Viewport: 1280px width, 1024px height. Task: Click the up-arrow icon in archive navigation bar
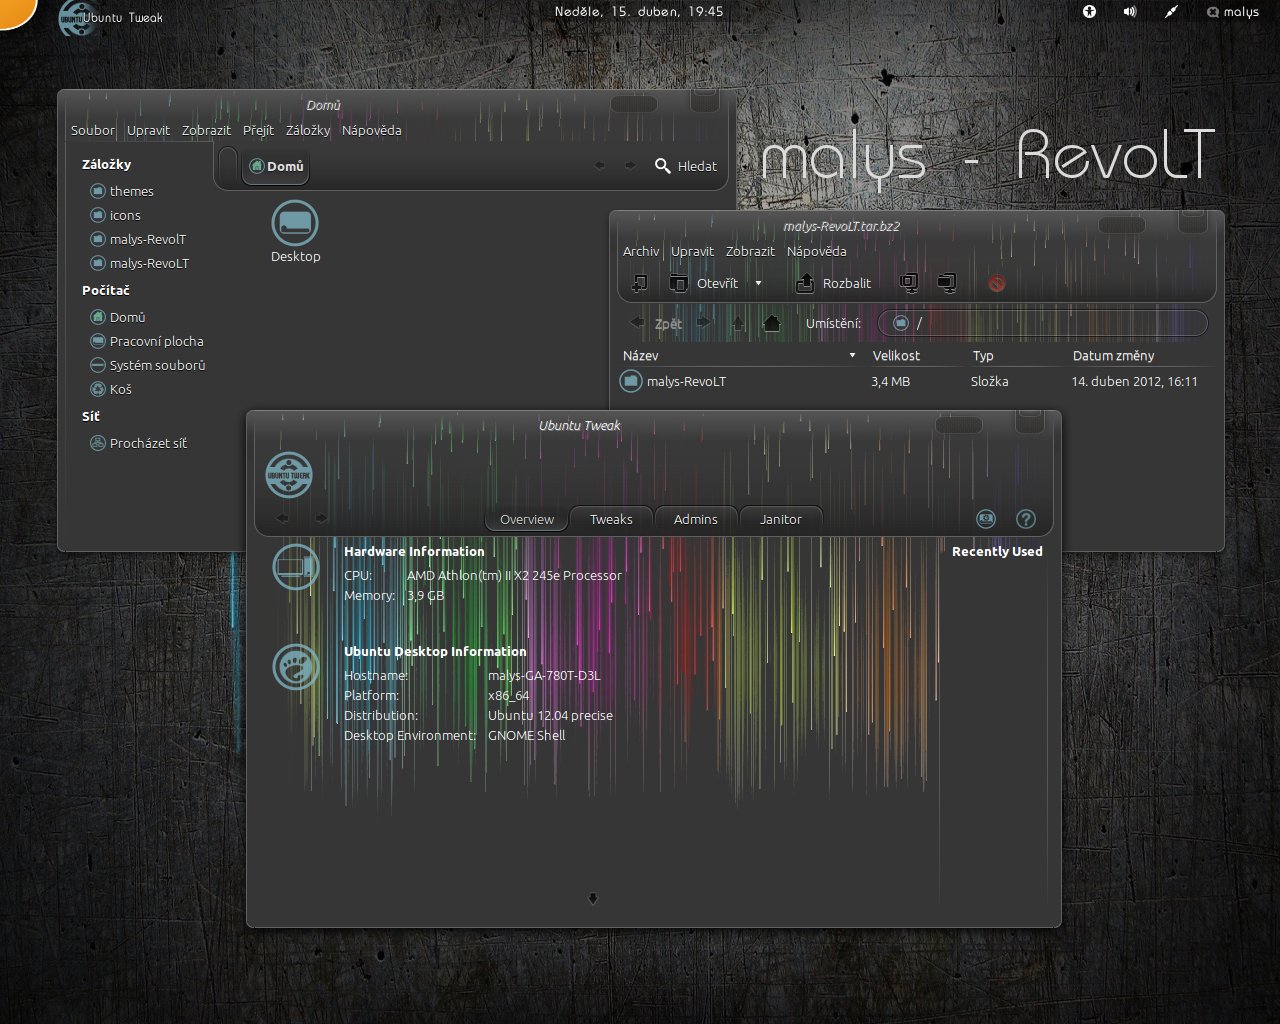(738, 323)
